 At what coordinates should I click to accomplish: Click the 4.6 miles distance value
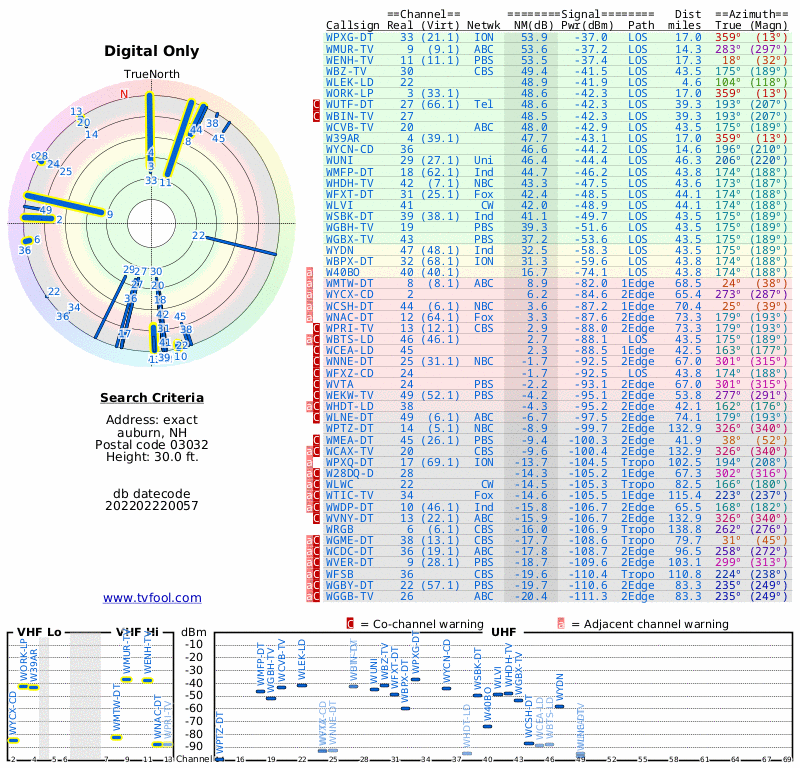pos(691,82)
